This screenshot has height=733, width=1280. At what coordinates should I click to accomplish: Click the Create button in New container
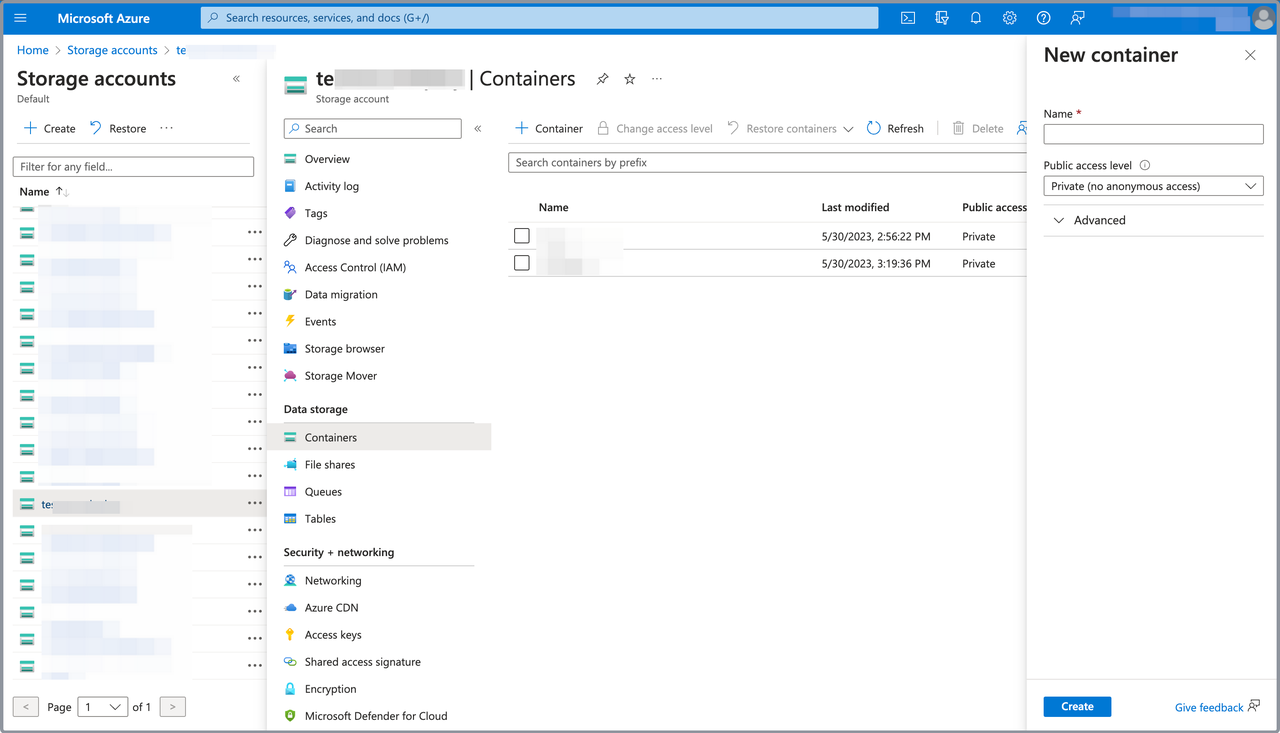[1077, 707]
